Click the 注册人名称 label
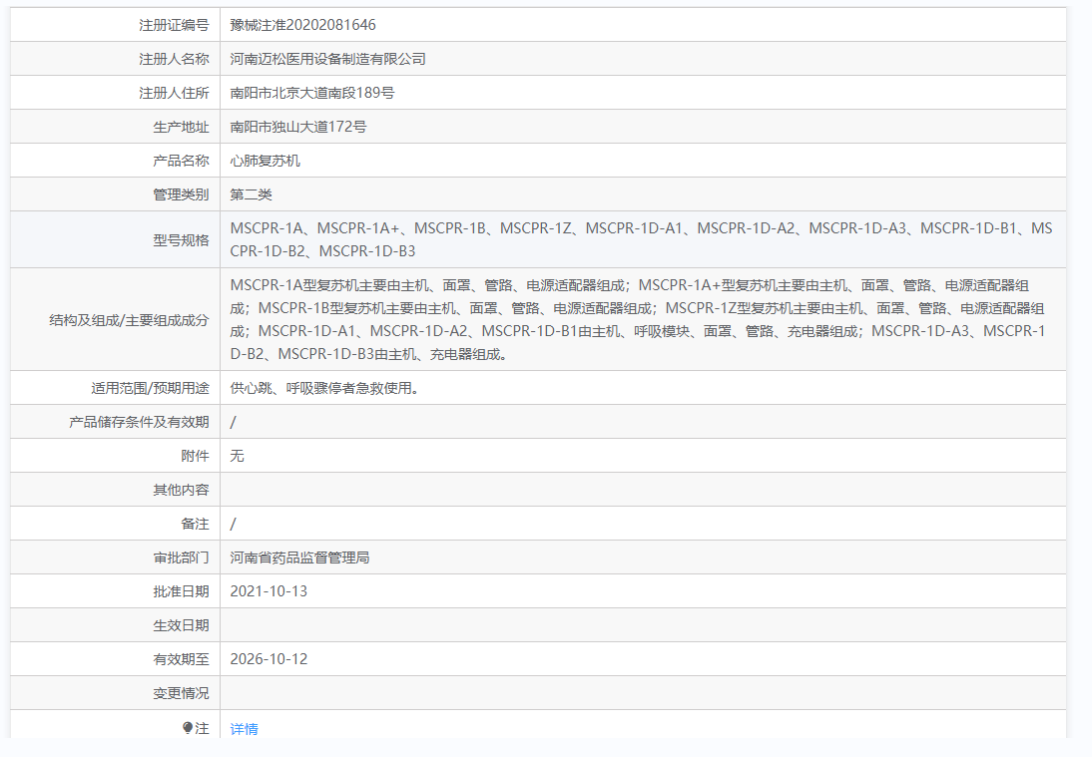1092x757 pixels. click(x=174, y=59)
